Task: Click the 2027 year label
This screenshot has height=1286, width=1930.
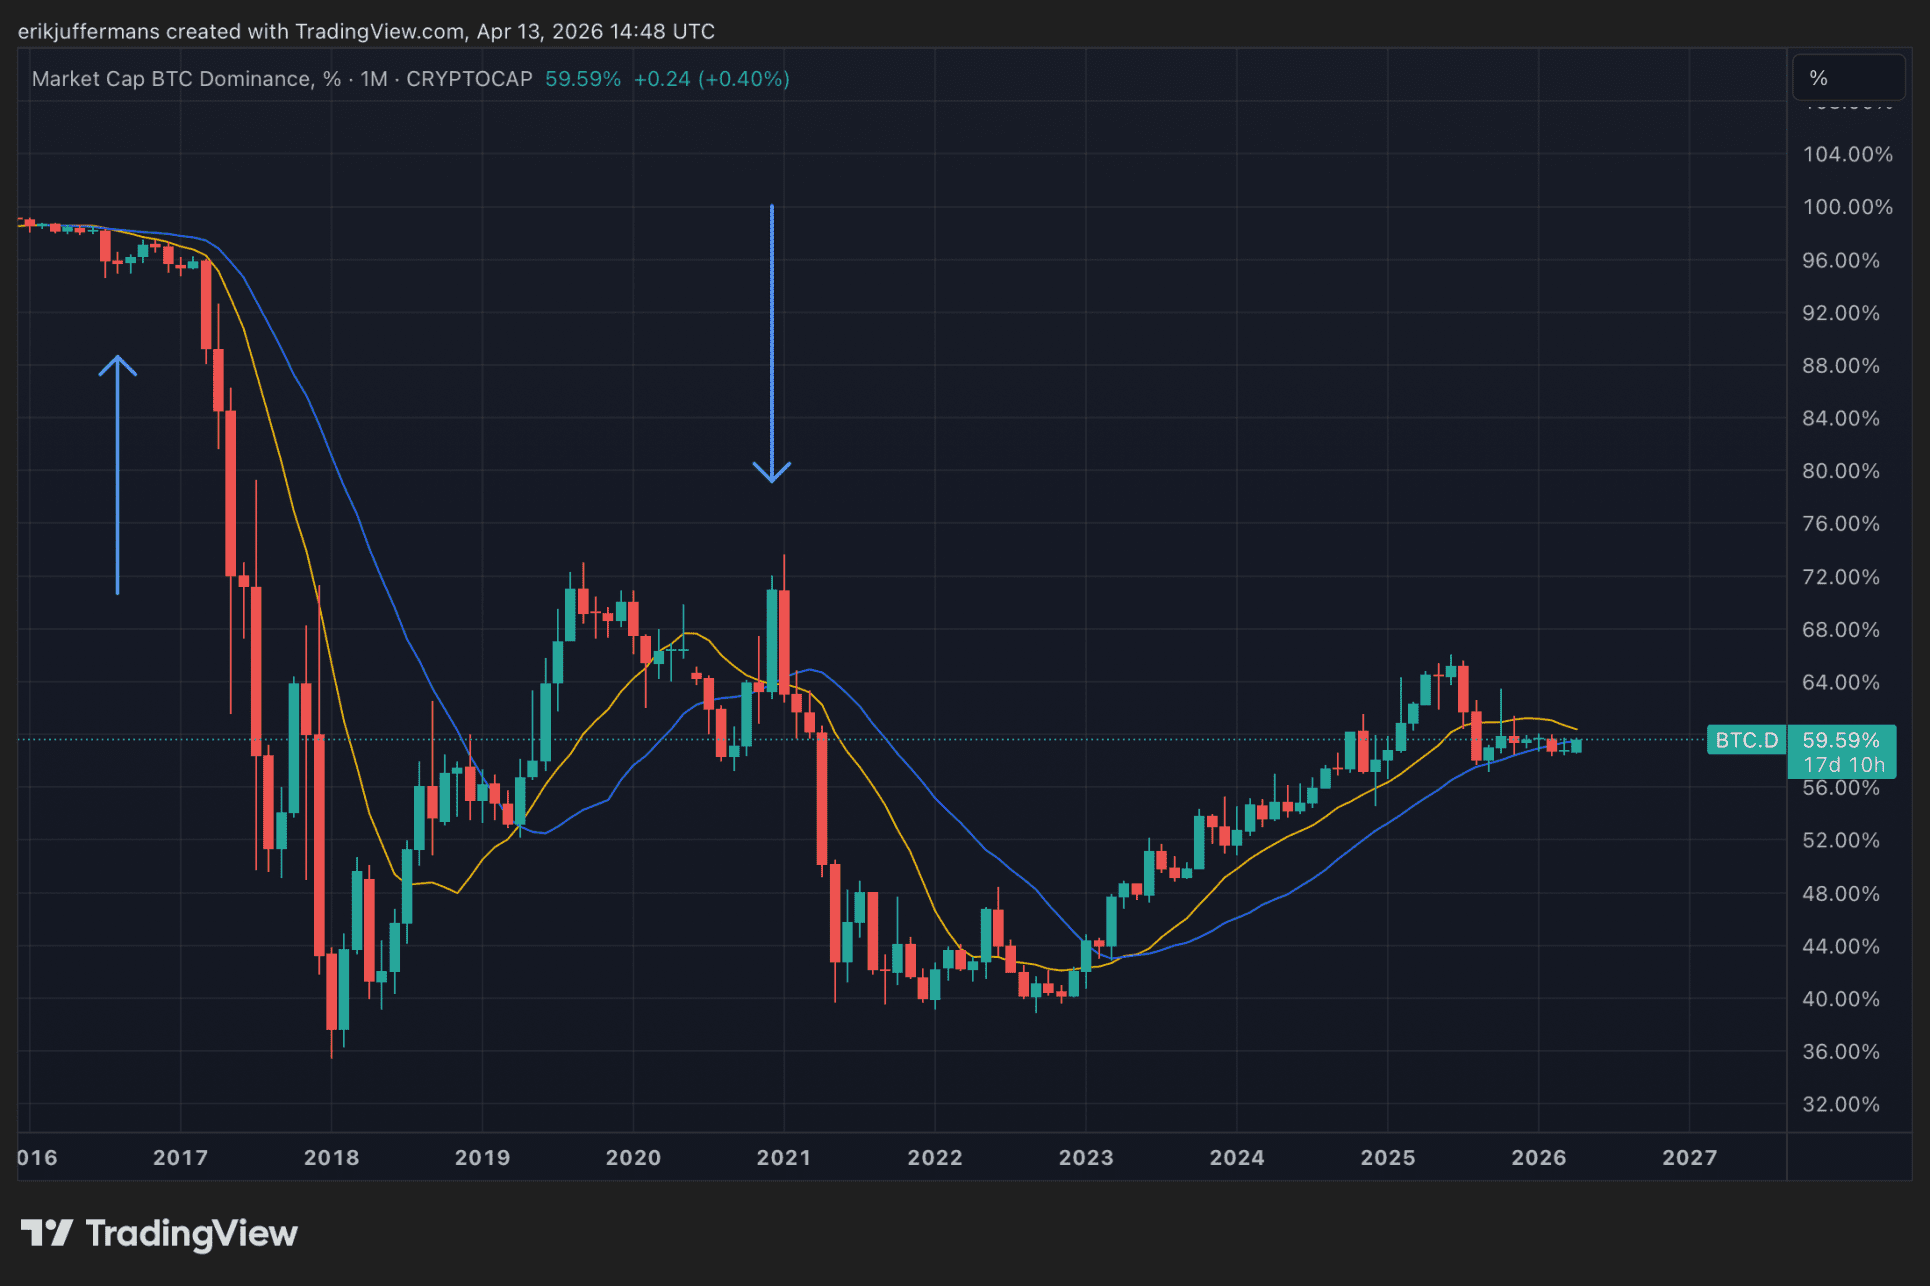Action: [x=1689, y=1157]
